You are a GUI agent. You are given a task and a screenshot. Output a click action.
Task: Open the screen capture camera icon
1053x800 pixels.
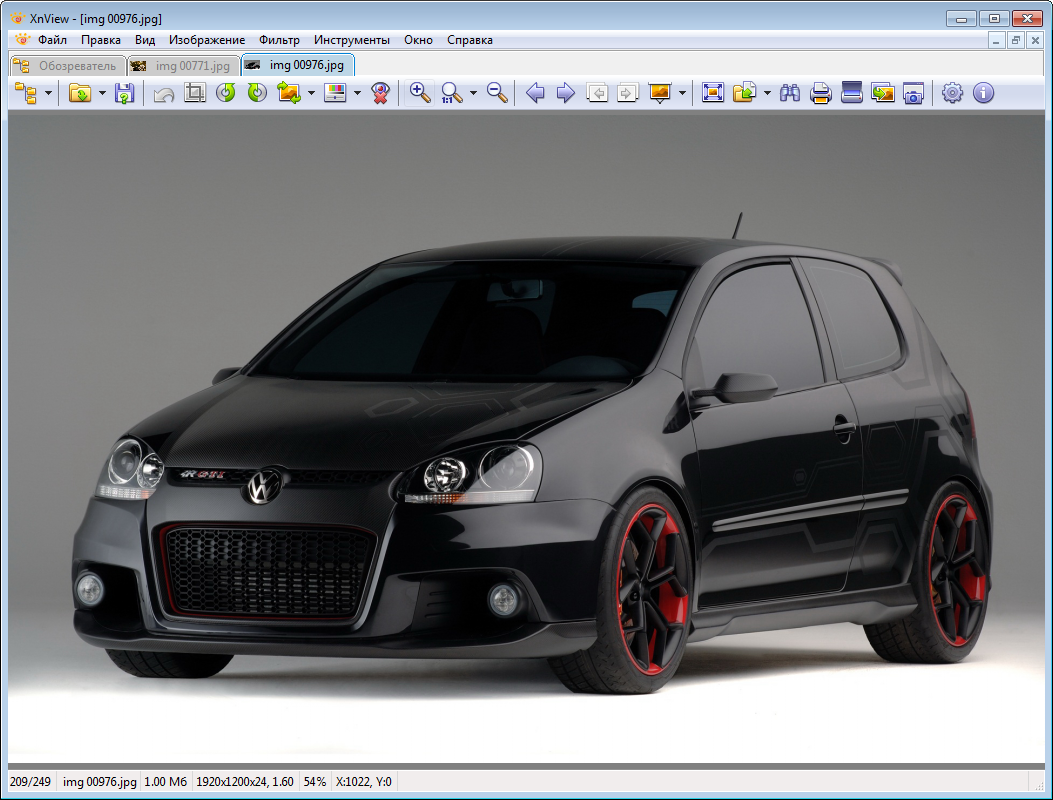tap(913, 93)
